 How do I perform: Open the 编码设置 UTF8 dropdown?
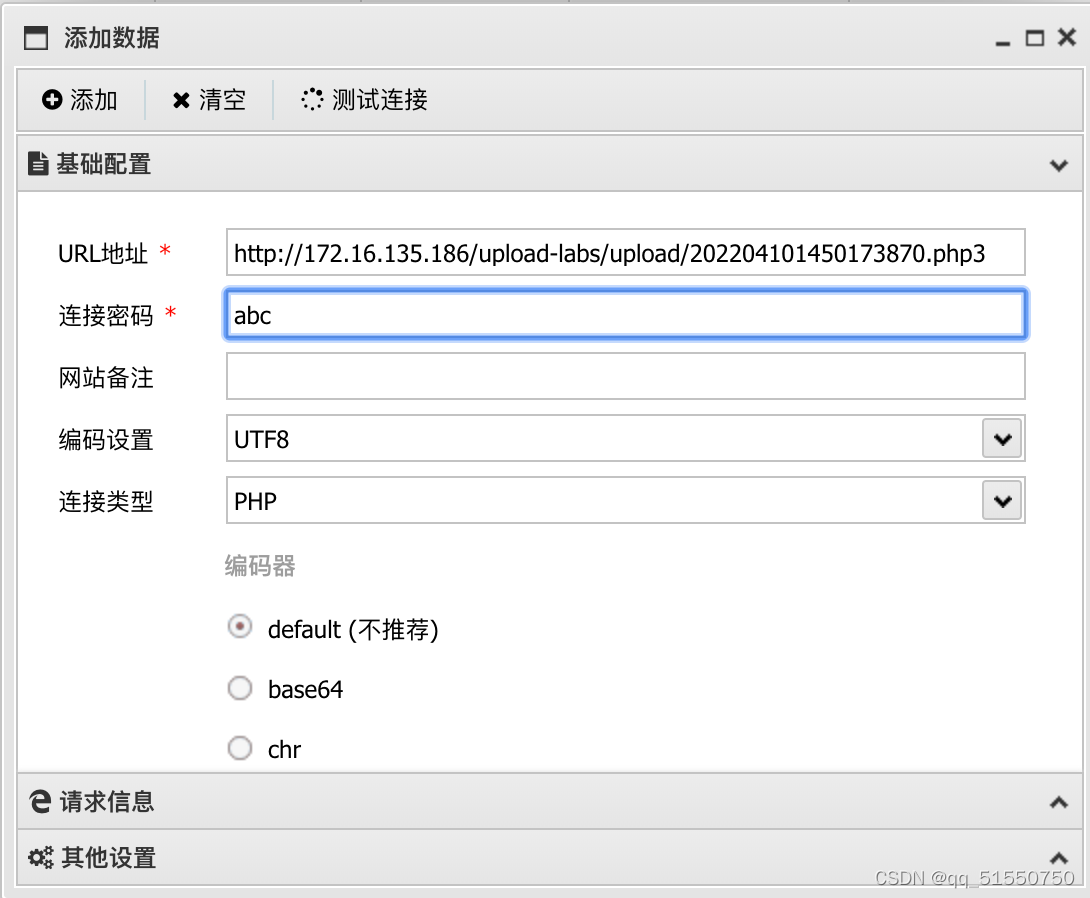click(x=1002, y=438)
